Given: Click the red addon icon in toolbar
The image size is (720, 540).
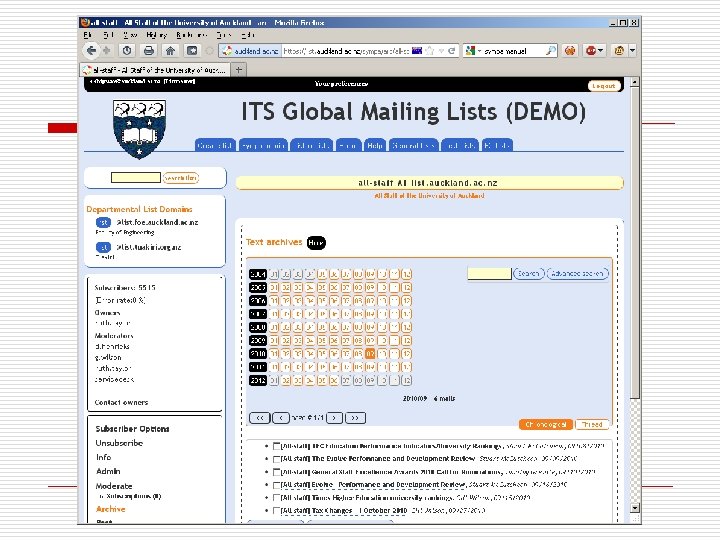Looking at the screenshot, I should 591,51.
